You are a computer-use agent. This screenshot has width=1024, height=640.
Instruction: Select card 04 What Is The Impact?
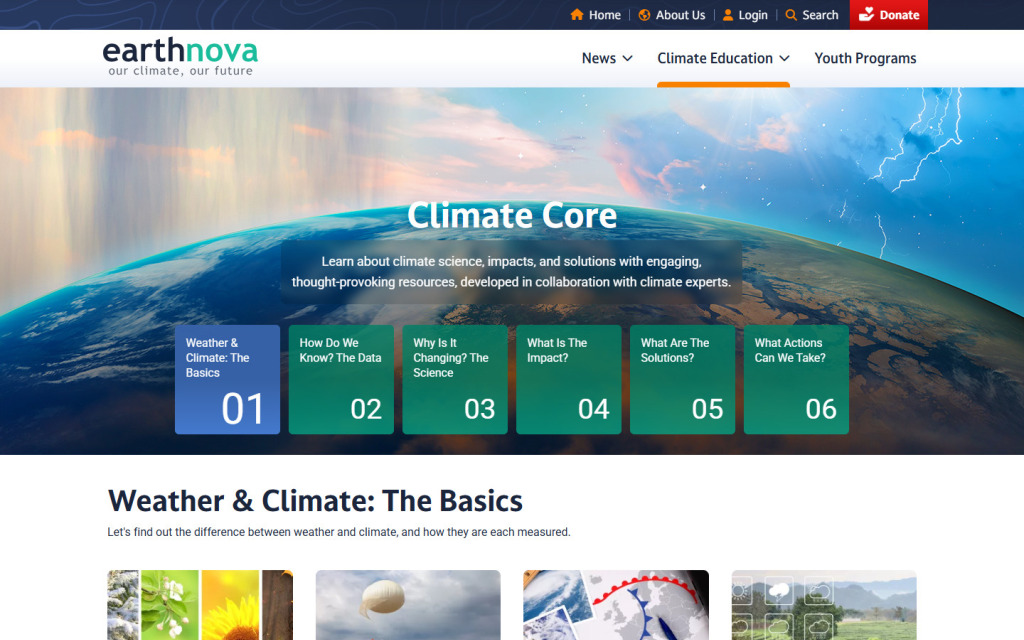[569, 379]
